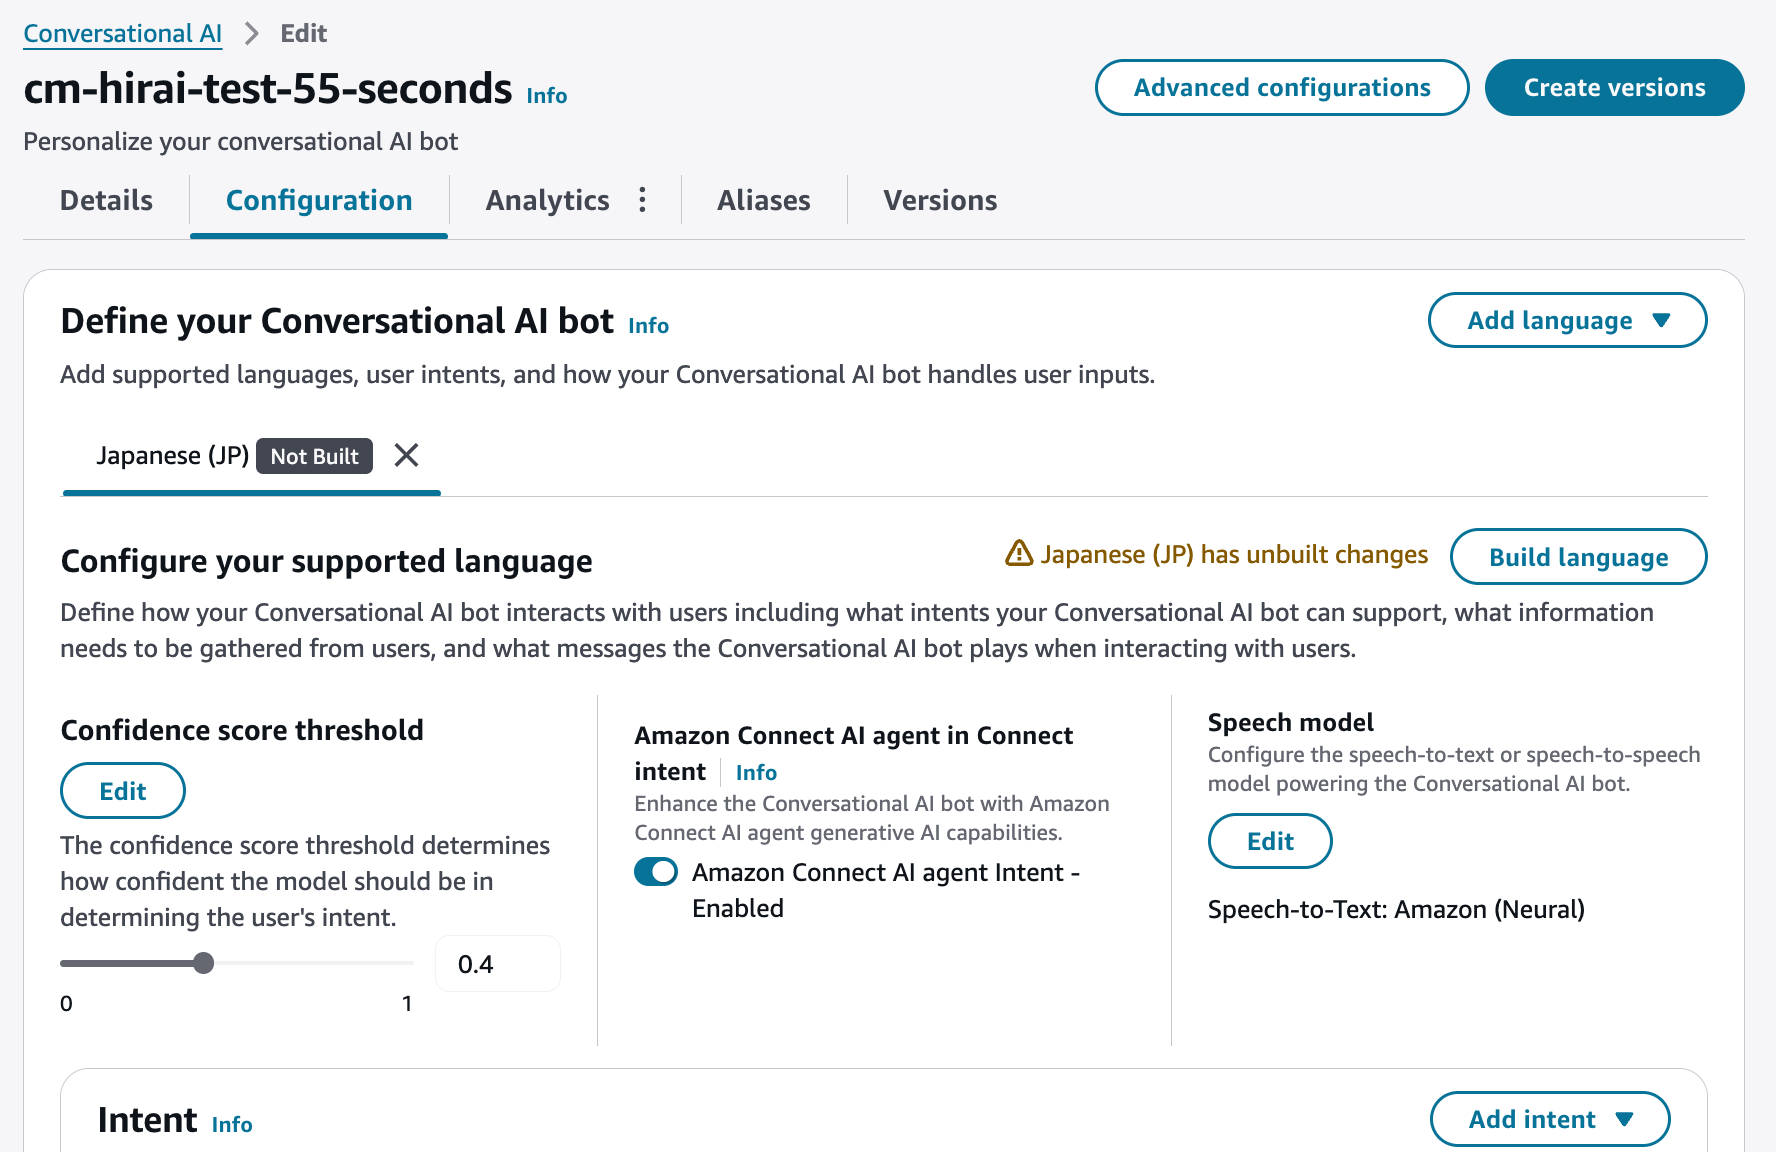Image resolution: width=1776 pixels, height=1152 pixels.
Task: Open the Aliases tab
Action: [763, 201]
